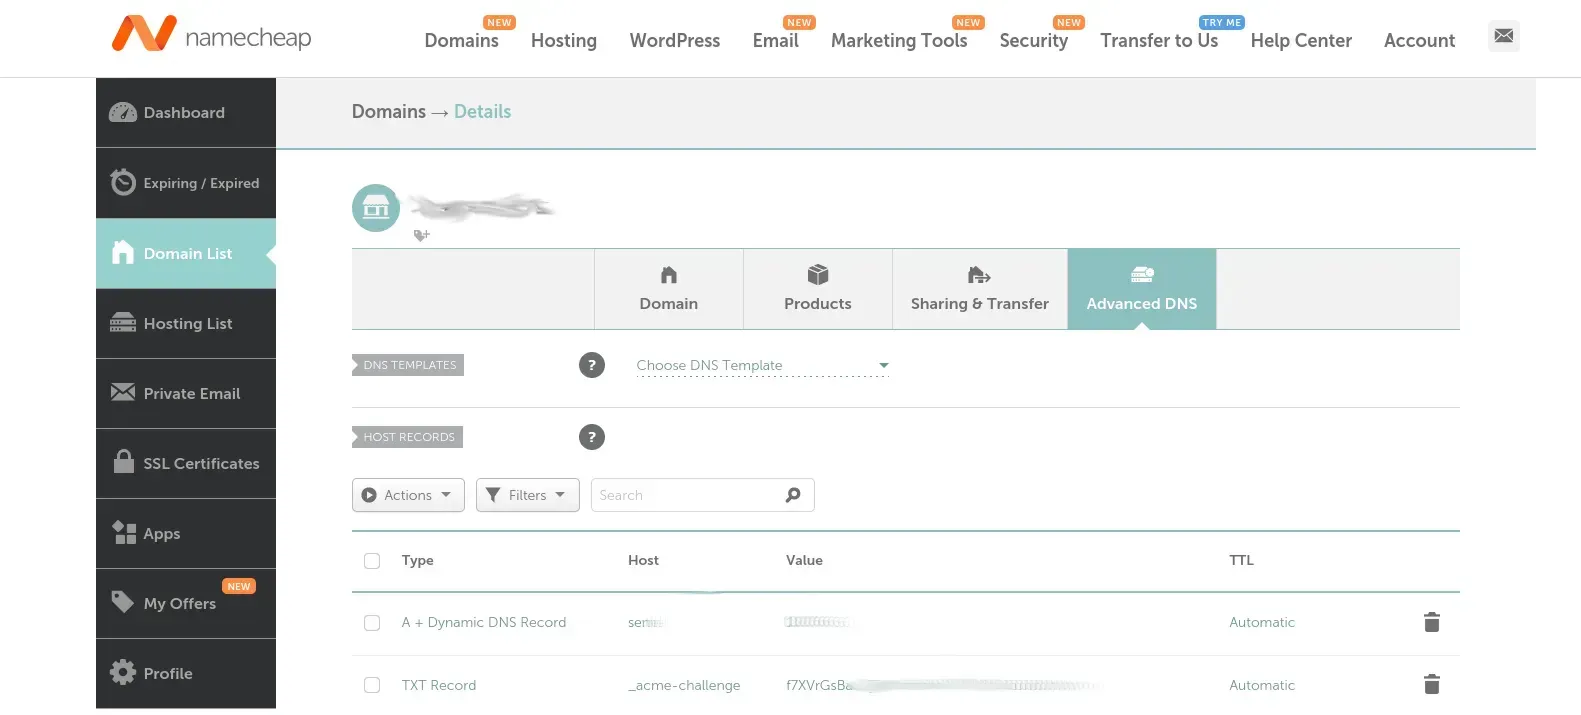Open SSL Certificates in sidebar
The image size is (1581, 715).
186,463
